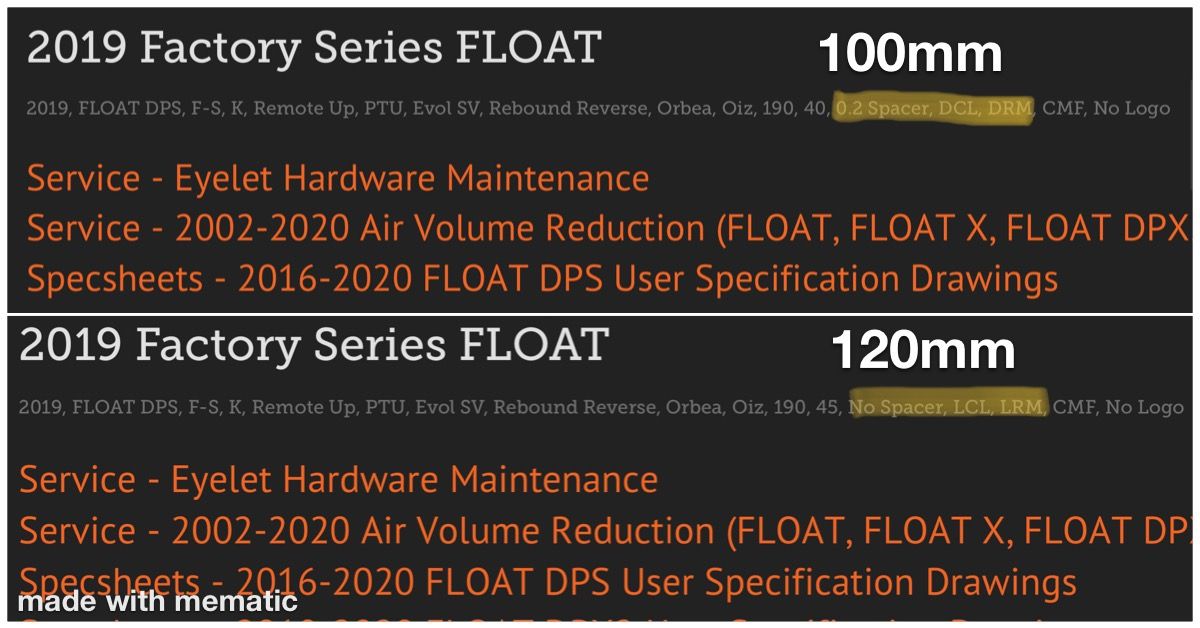Open FLOAT DPS Specification Drawings link in 100mm panel
Viewport: 1200px width, 628px height.
point(542,279)
